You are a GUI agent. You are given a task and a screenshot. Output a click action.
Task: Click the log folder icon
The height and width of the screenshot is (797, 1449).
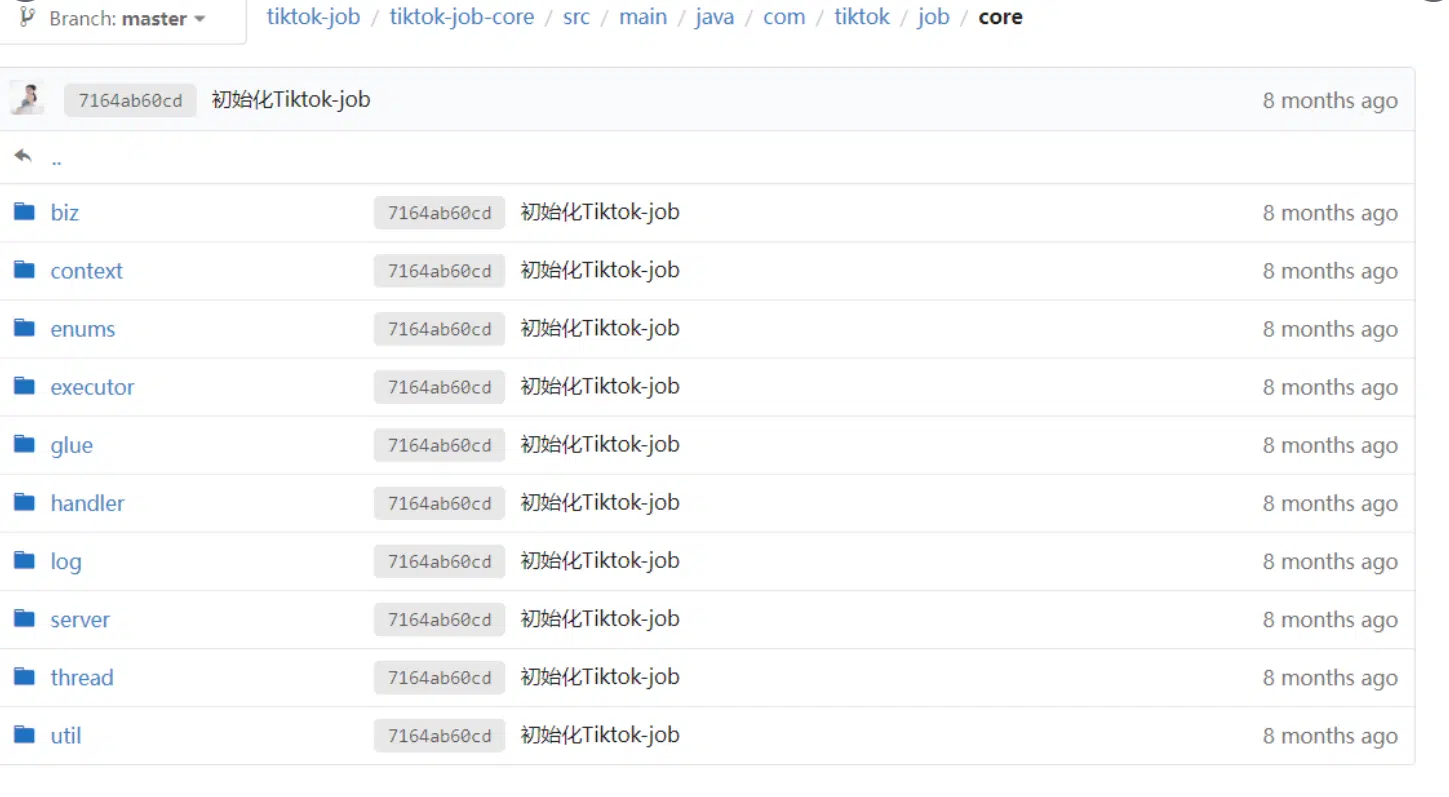24,560
